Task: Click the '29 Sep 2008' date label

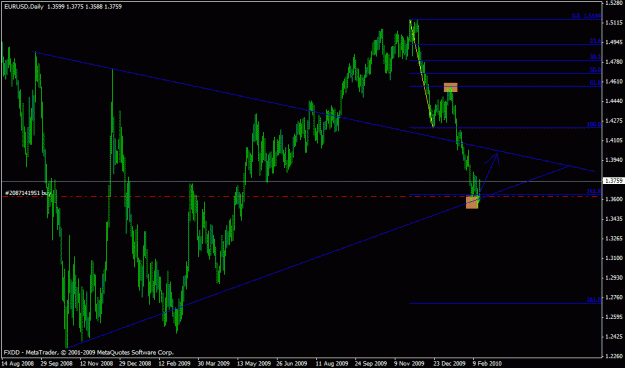Action: click(x=57, y=364)
